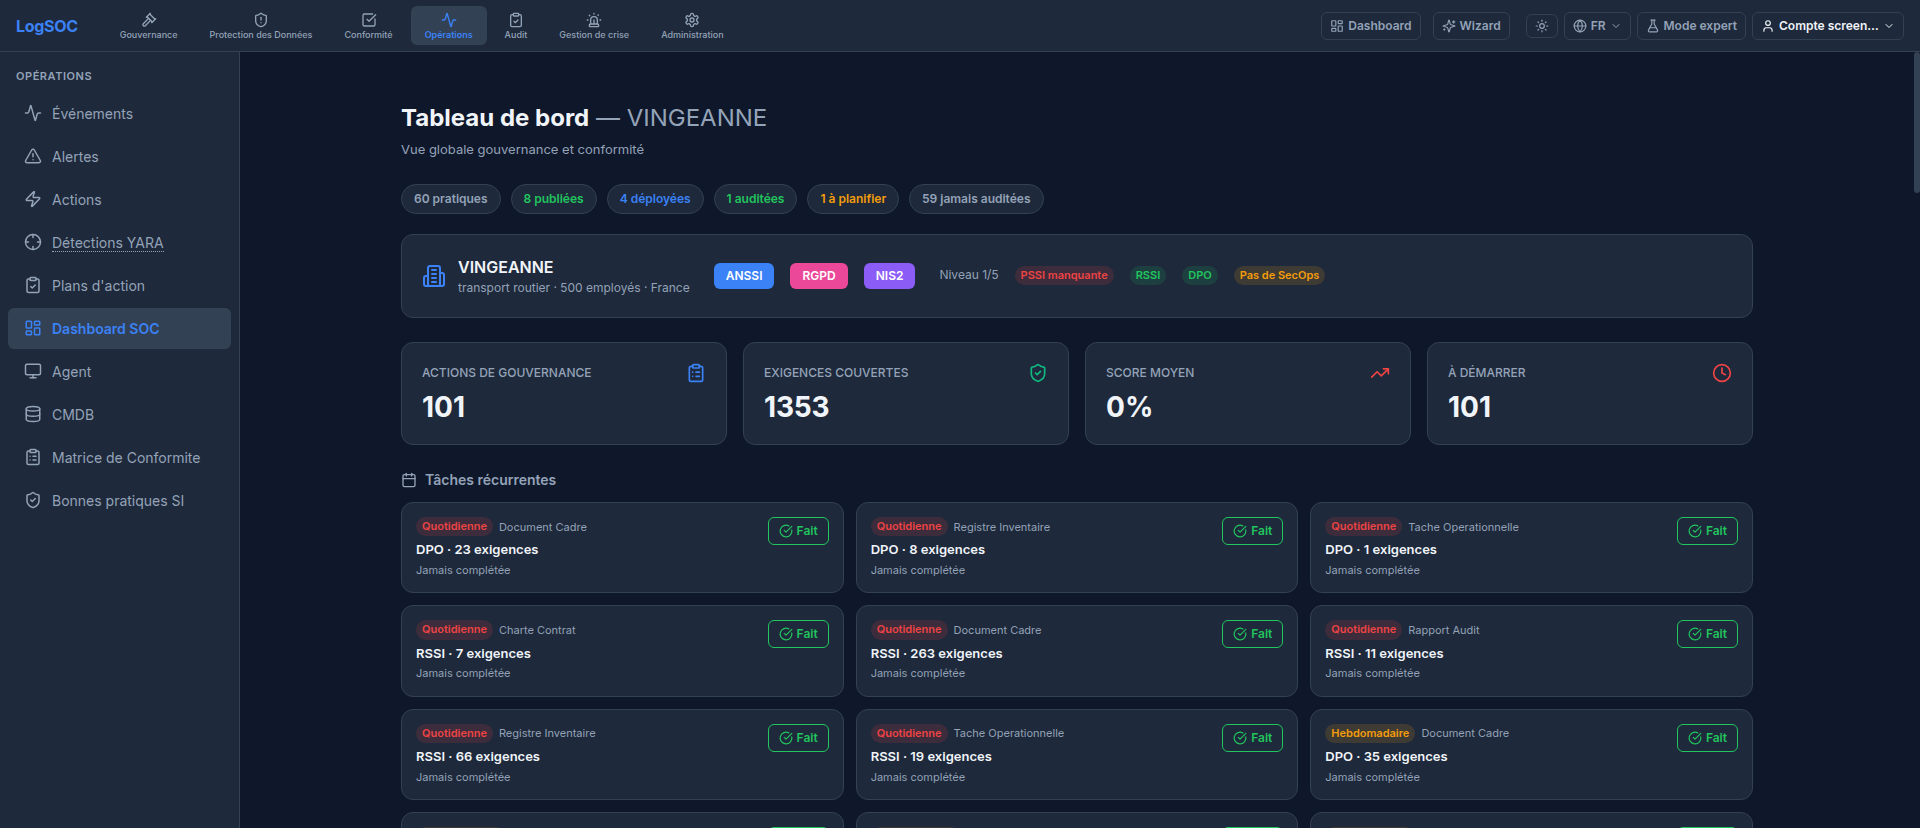
Task: Click clock icon in À démarrer card
Action: [1722, 373]
